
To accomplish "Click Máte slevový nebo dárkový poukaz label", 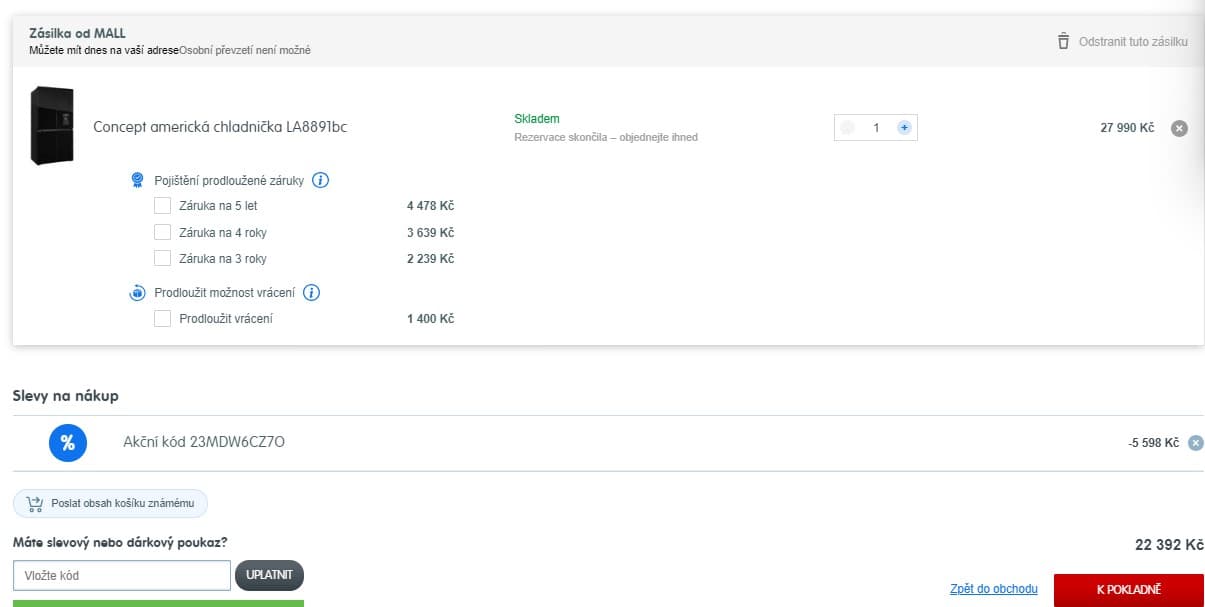I will (120, 543).
